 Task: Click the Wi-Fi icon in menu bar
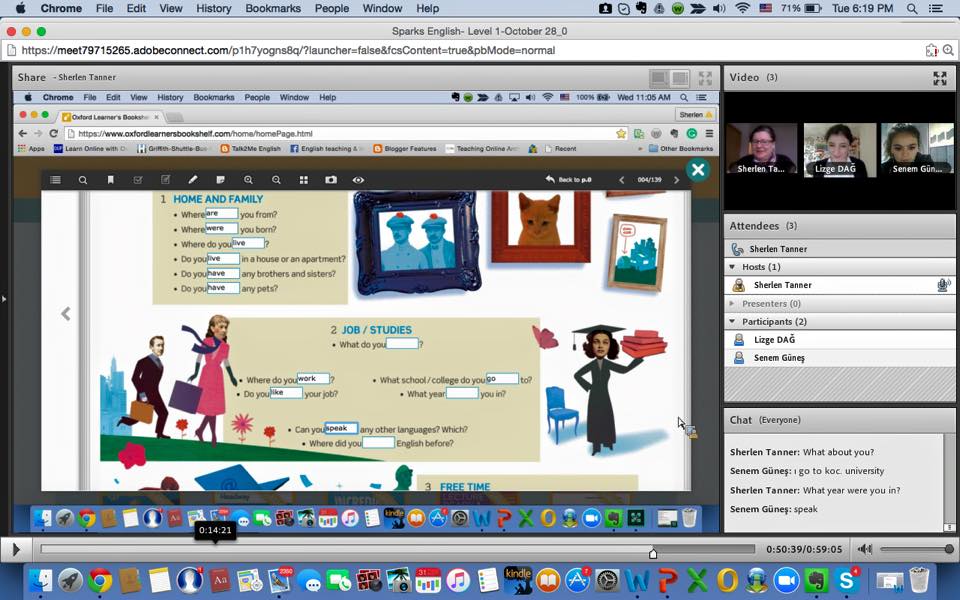(743, 9)
